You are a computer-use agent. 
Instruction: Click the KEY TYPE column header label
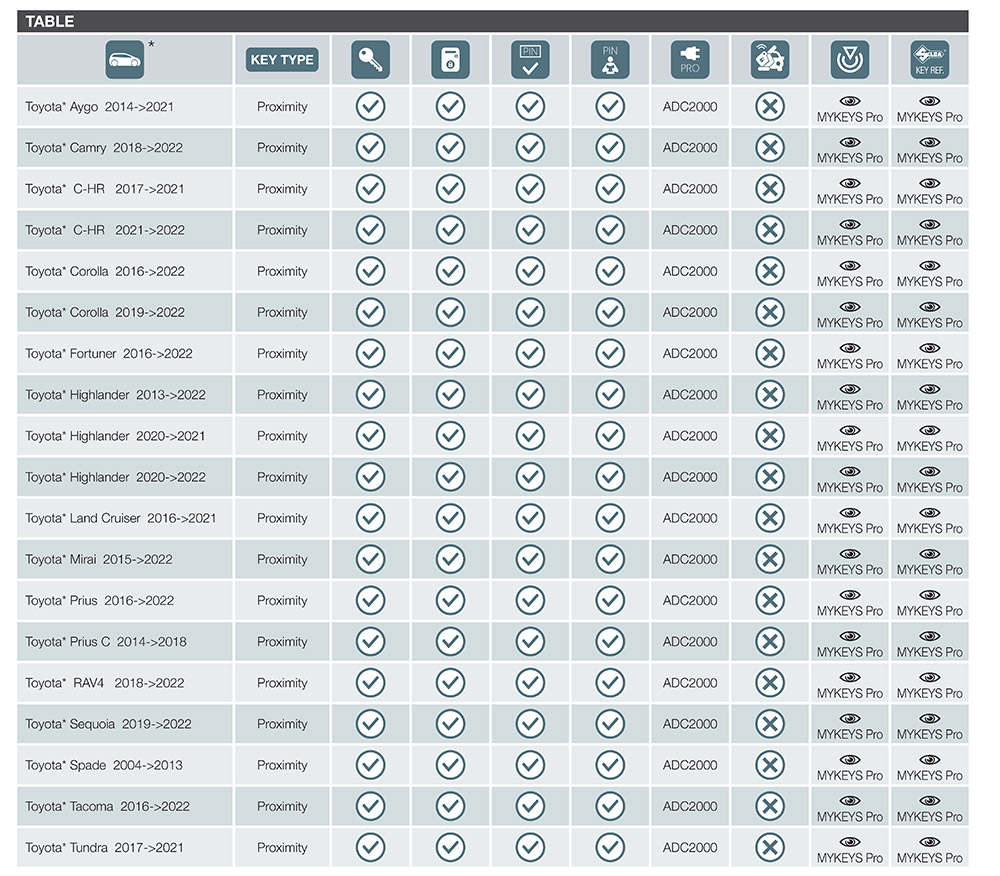click(x=282, y=60)
